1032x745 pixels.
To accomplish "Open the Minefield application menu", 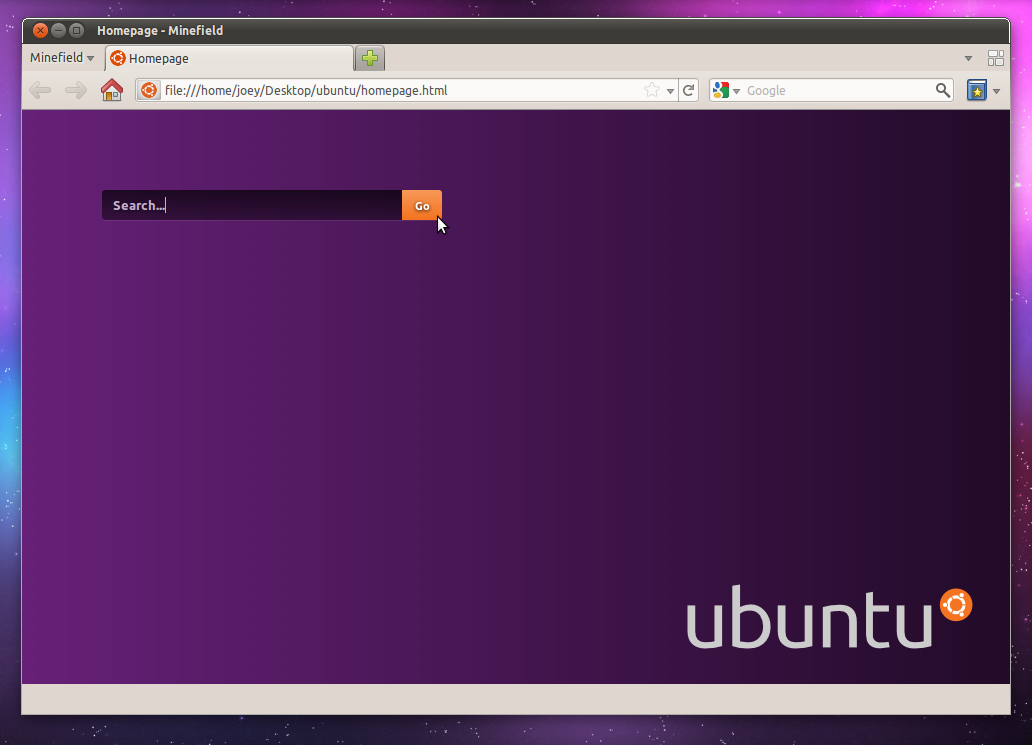I will coord(62,58).
